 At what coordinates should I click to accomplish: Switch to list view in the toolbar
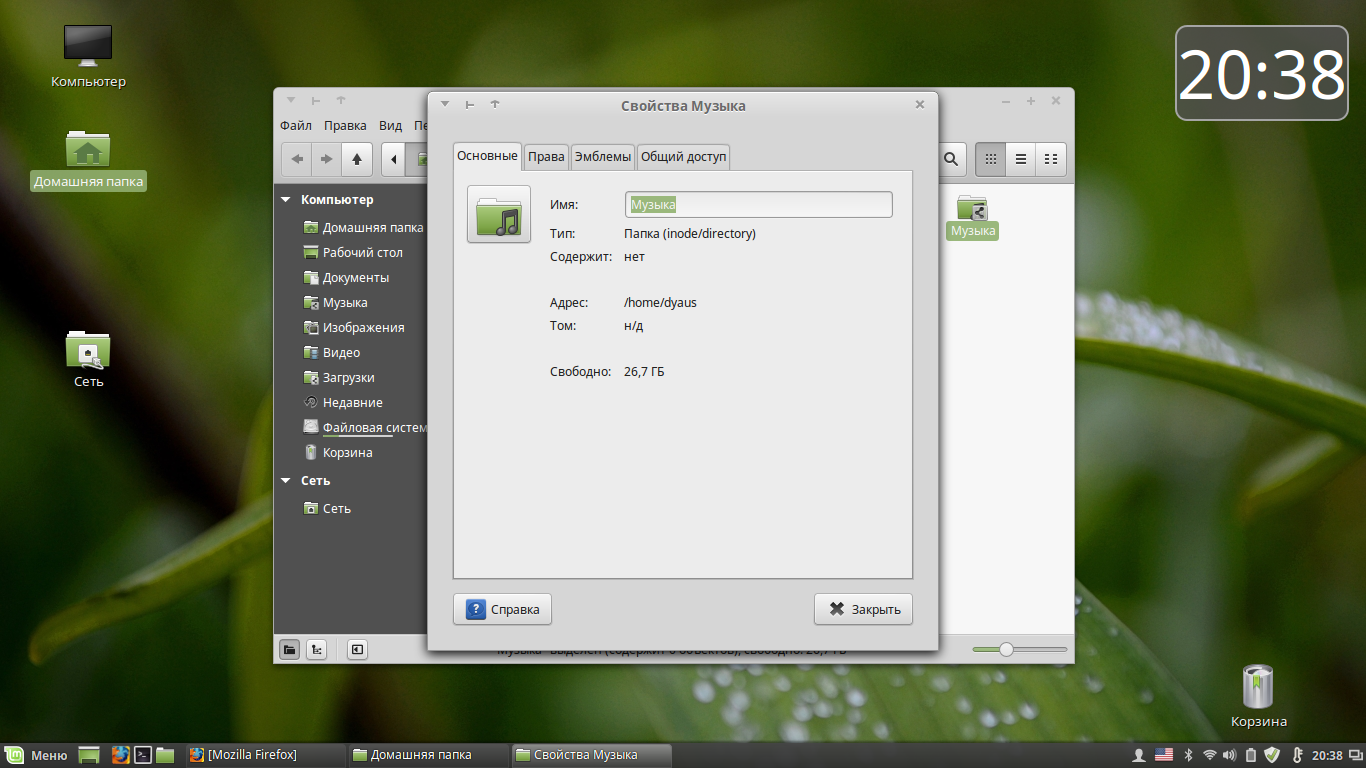(x=1020, y=159)
